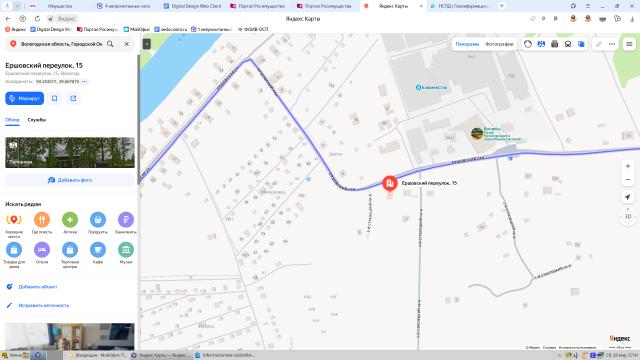The image size is (640, 360).
Task: Click the search magnifier icon
Action: click(110, 44)
